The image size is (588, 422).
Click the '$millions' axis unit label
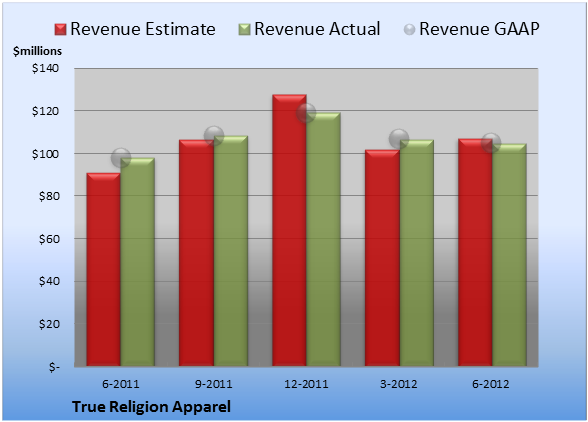tap(37, 51)
